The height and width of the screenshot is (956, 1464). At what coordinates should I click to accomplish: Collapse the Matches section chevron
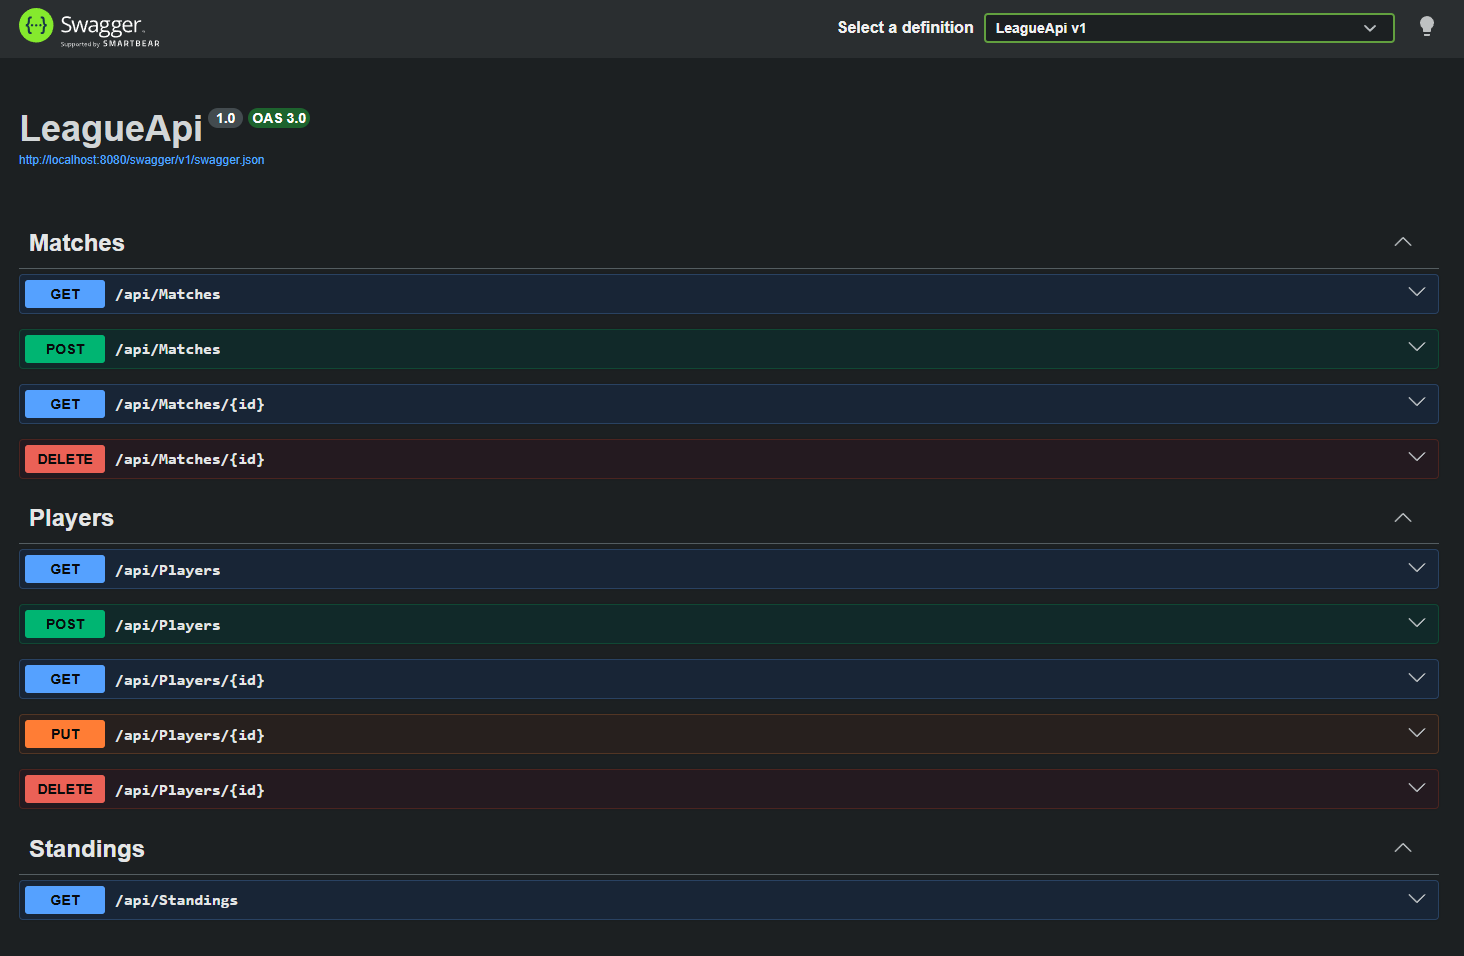(x=1403, y=242)
